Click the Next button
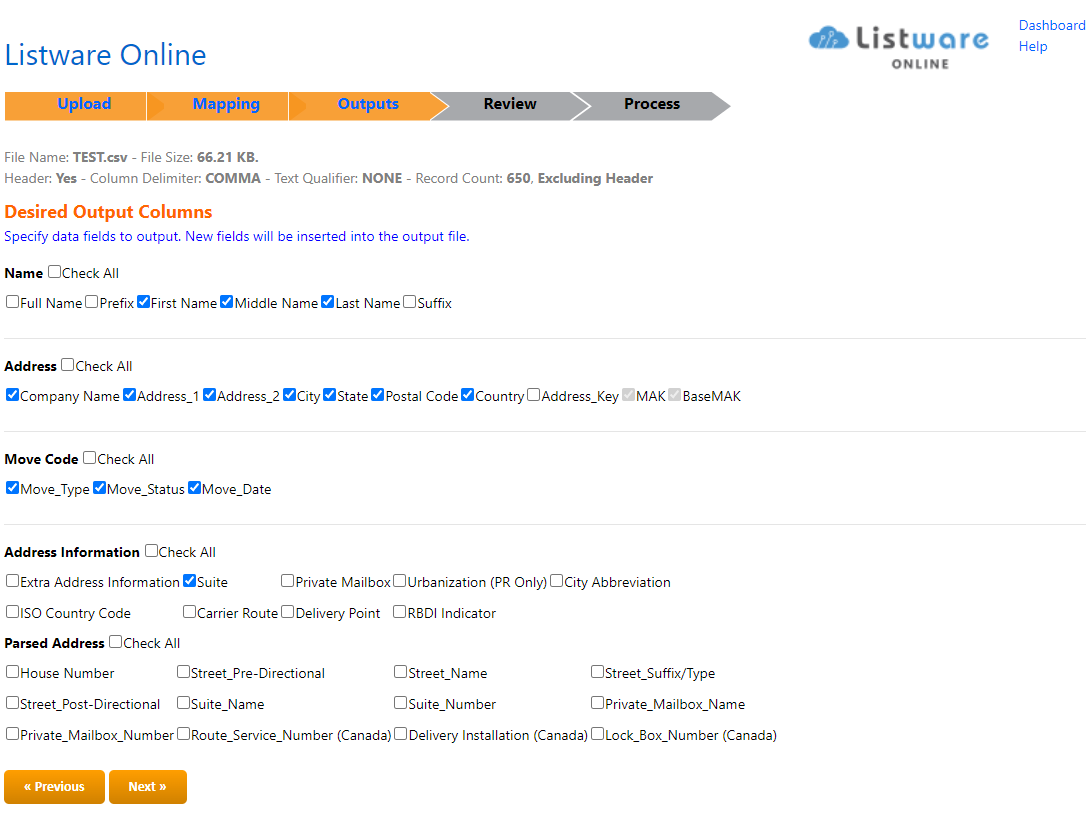The width and height of the screenshot is (1089, 827). (147, 787)
